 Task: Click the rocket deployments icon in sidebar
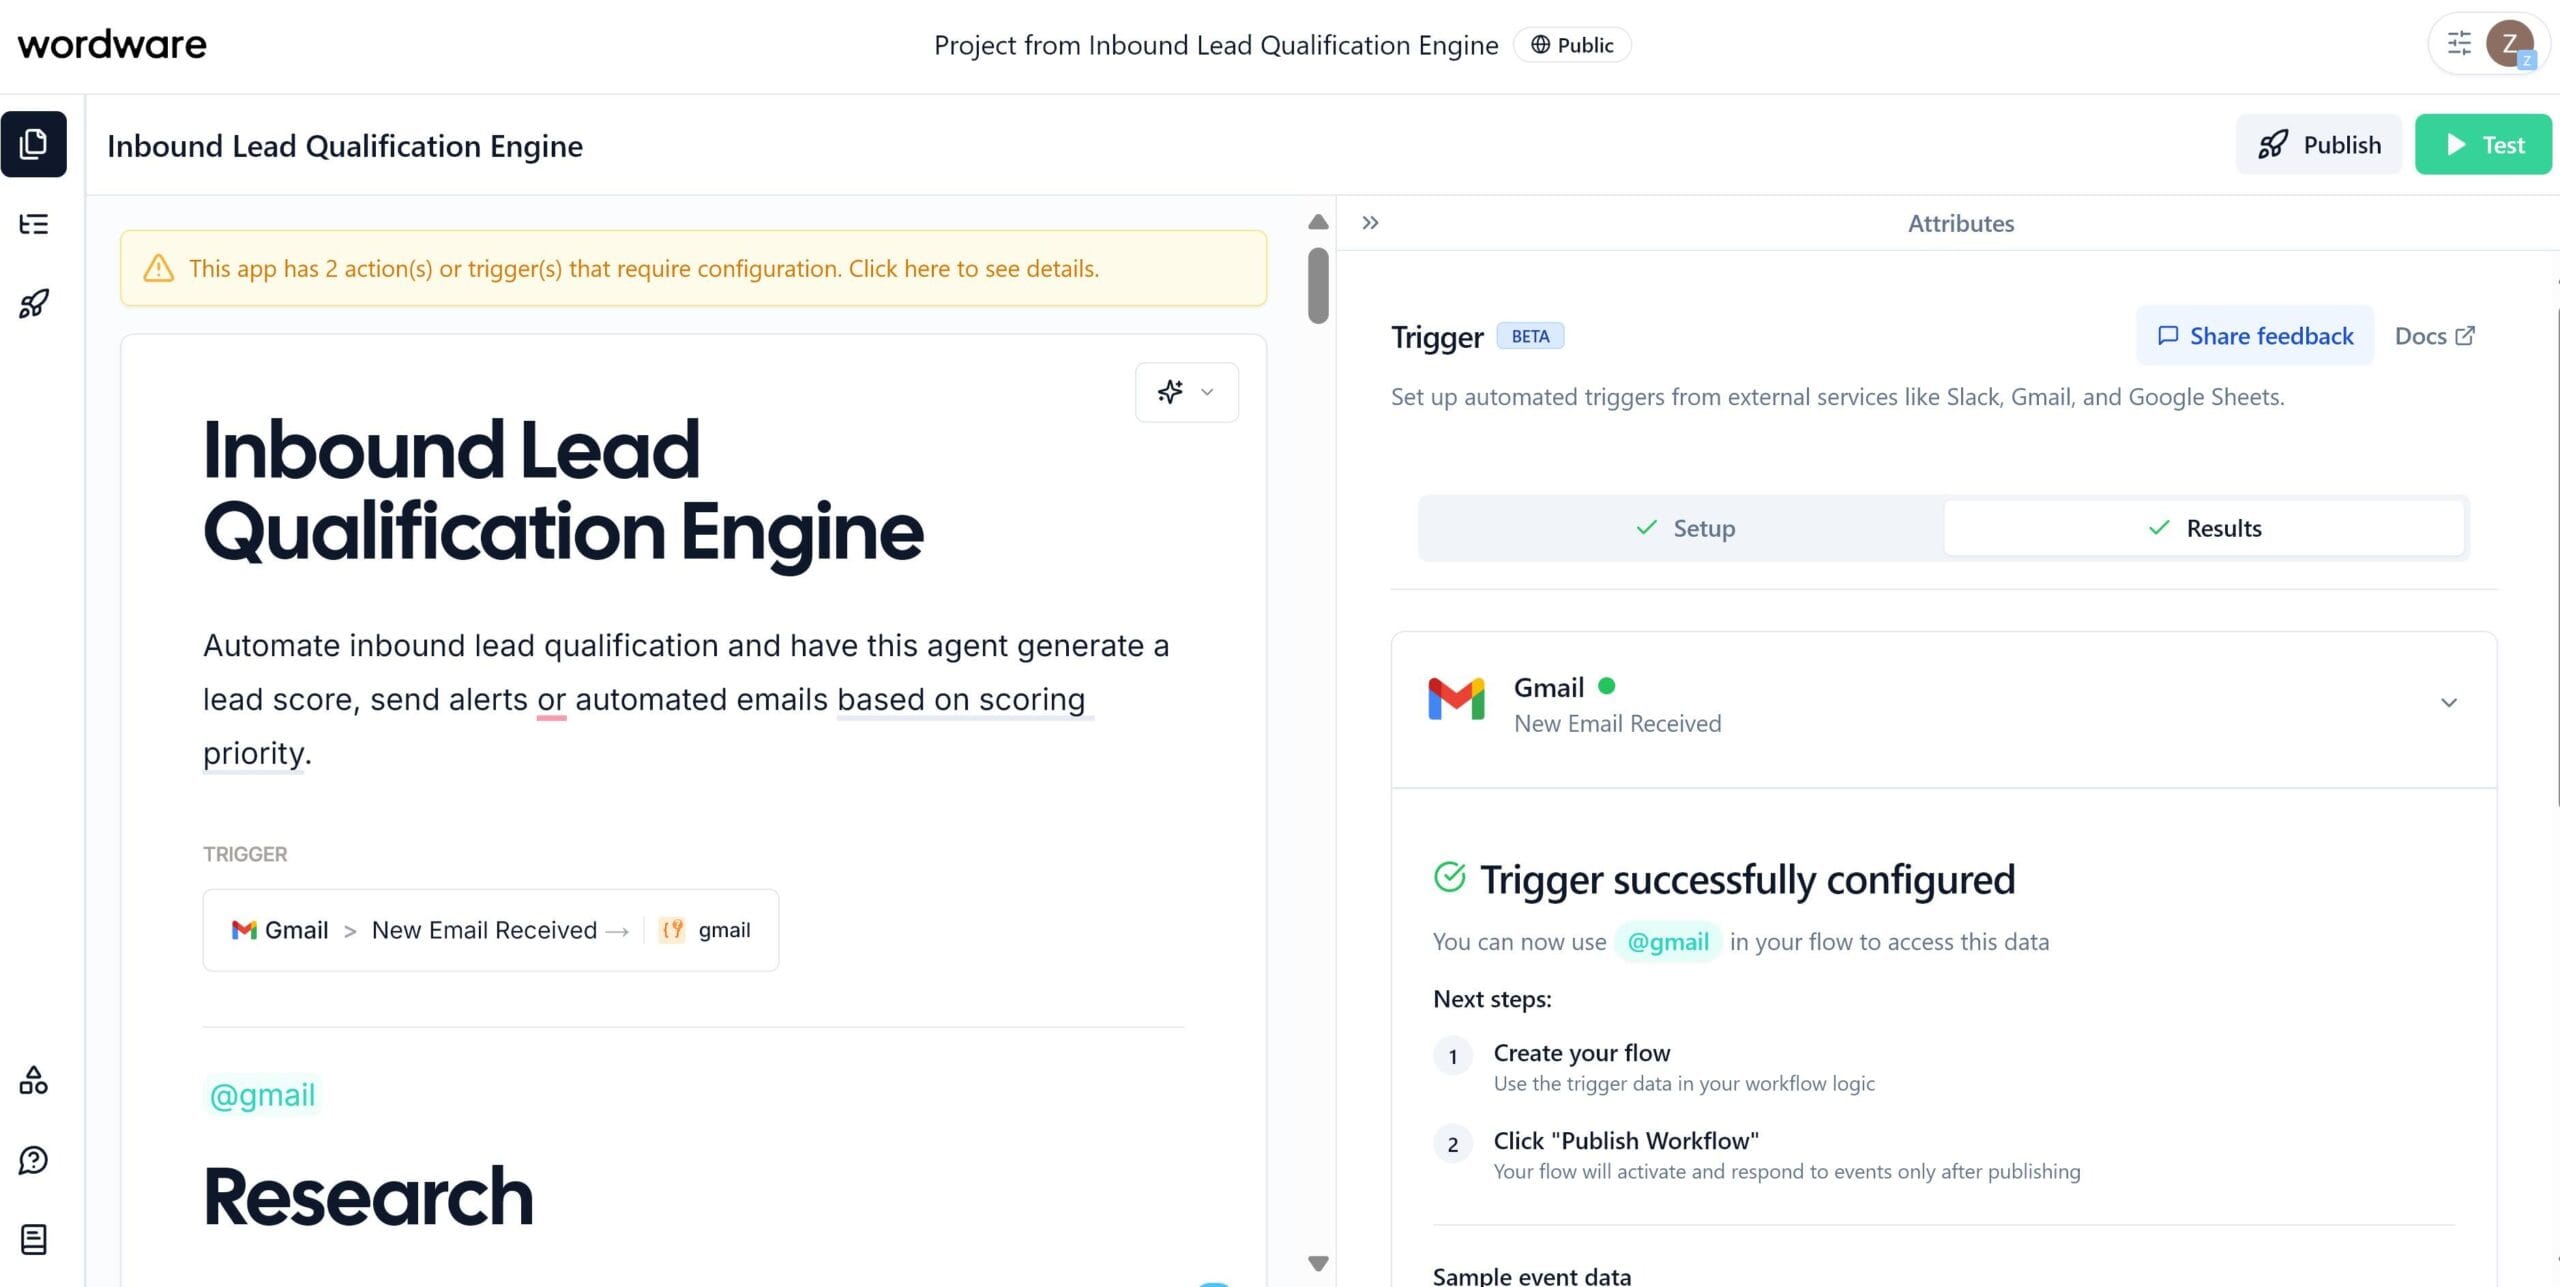(33, 304)
